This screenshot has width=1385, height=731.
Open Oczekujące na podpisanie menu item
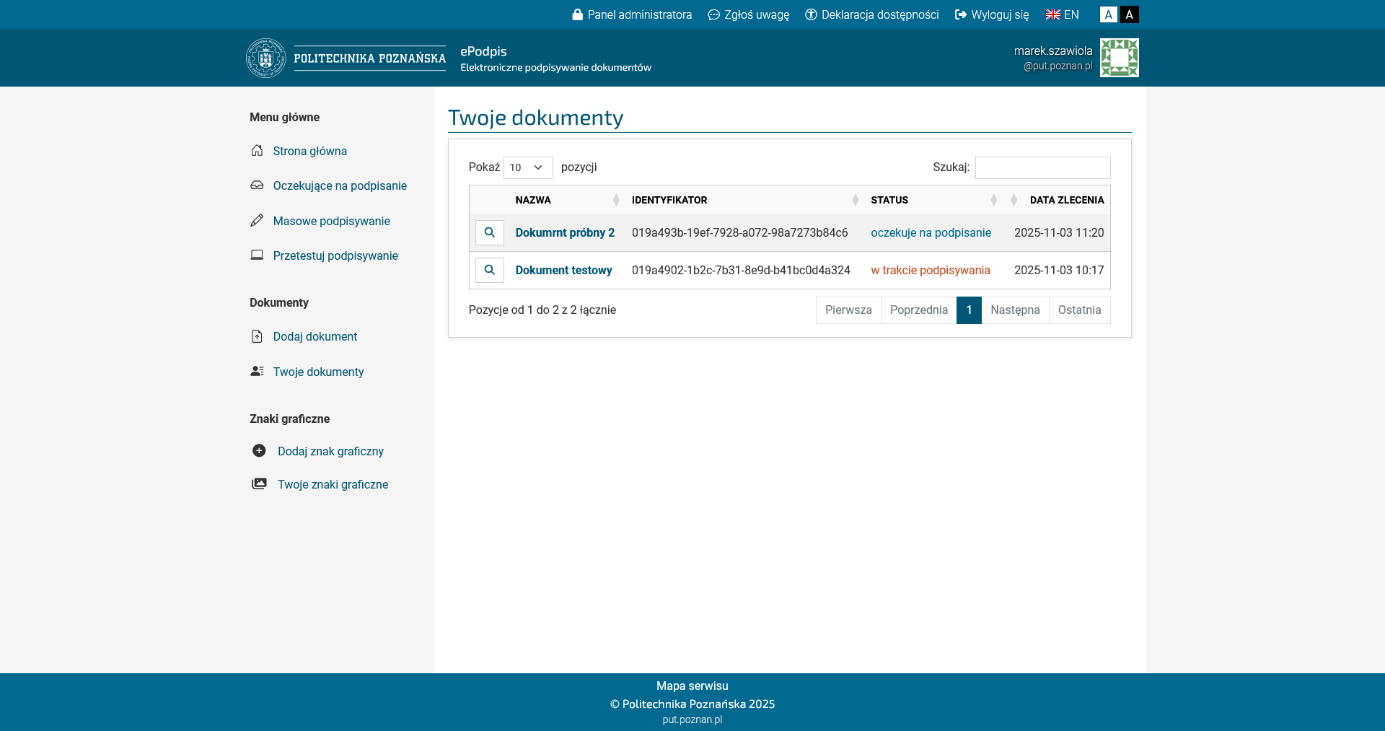339,186
